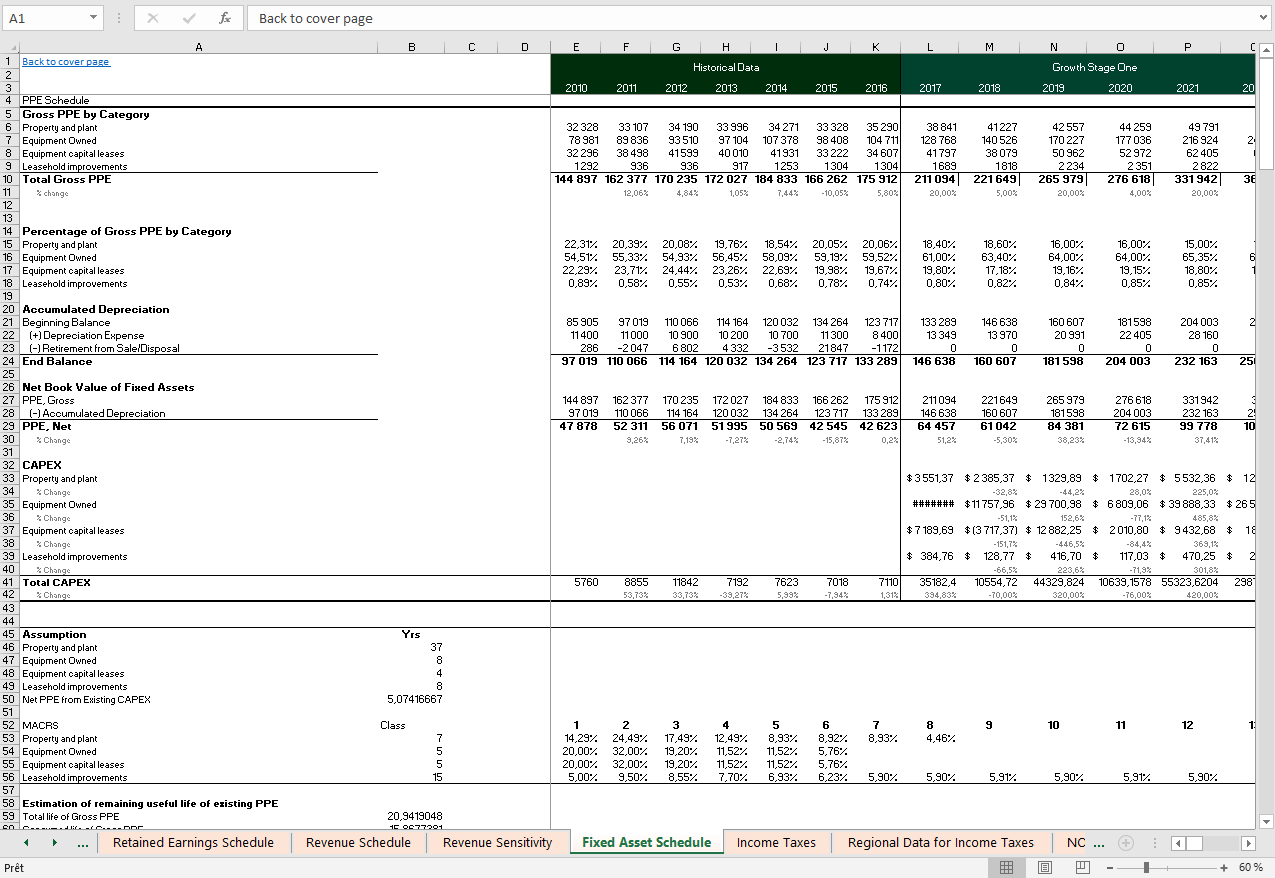Select the 20,9419048 total life cell

click(x=414, y=816)
